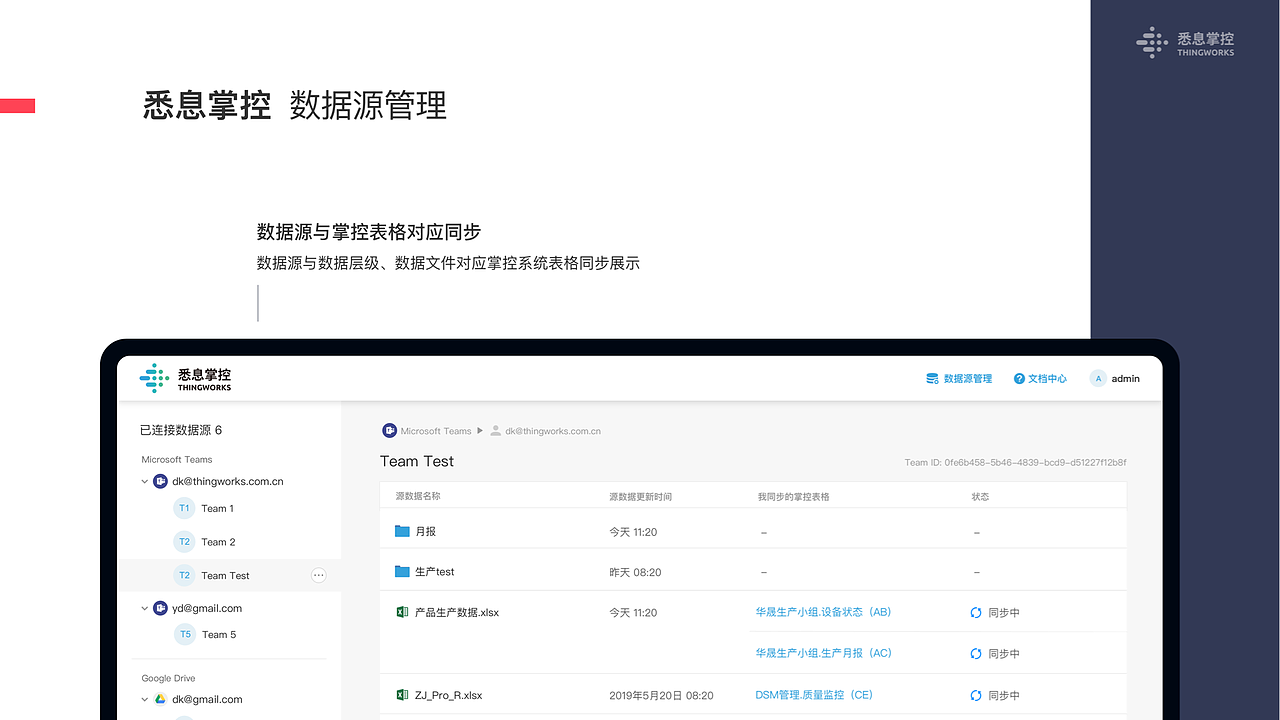1280x720 pixels.
Task: Click the Excel icon for ZJ_Pro_R.xlsx
Action: [x=402, y=694]
